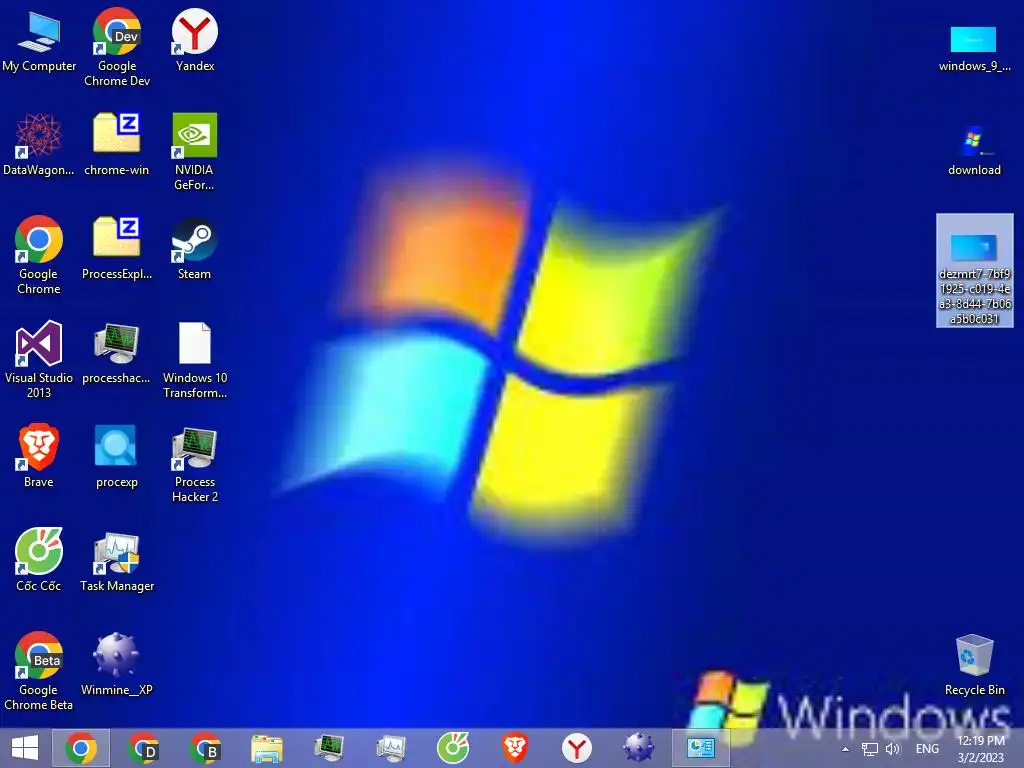The image size is (1024, 768).
Task: Open Google Chrome from the taskbar
Action: pos(80,748)
